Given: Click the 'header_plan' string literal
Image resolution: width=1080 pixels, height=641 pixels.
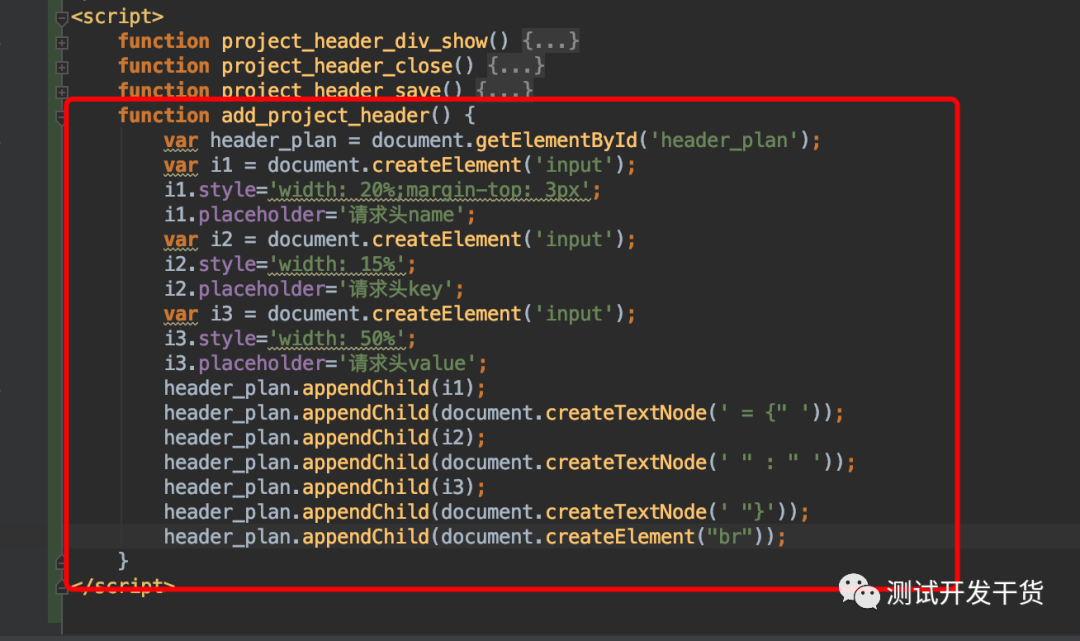Looking at the screenshot, I should tap(725, 140).
